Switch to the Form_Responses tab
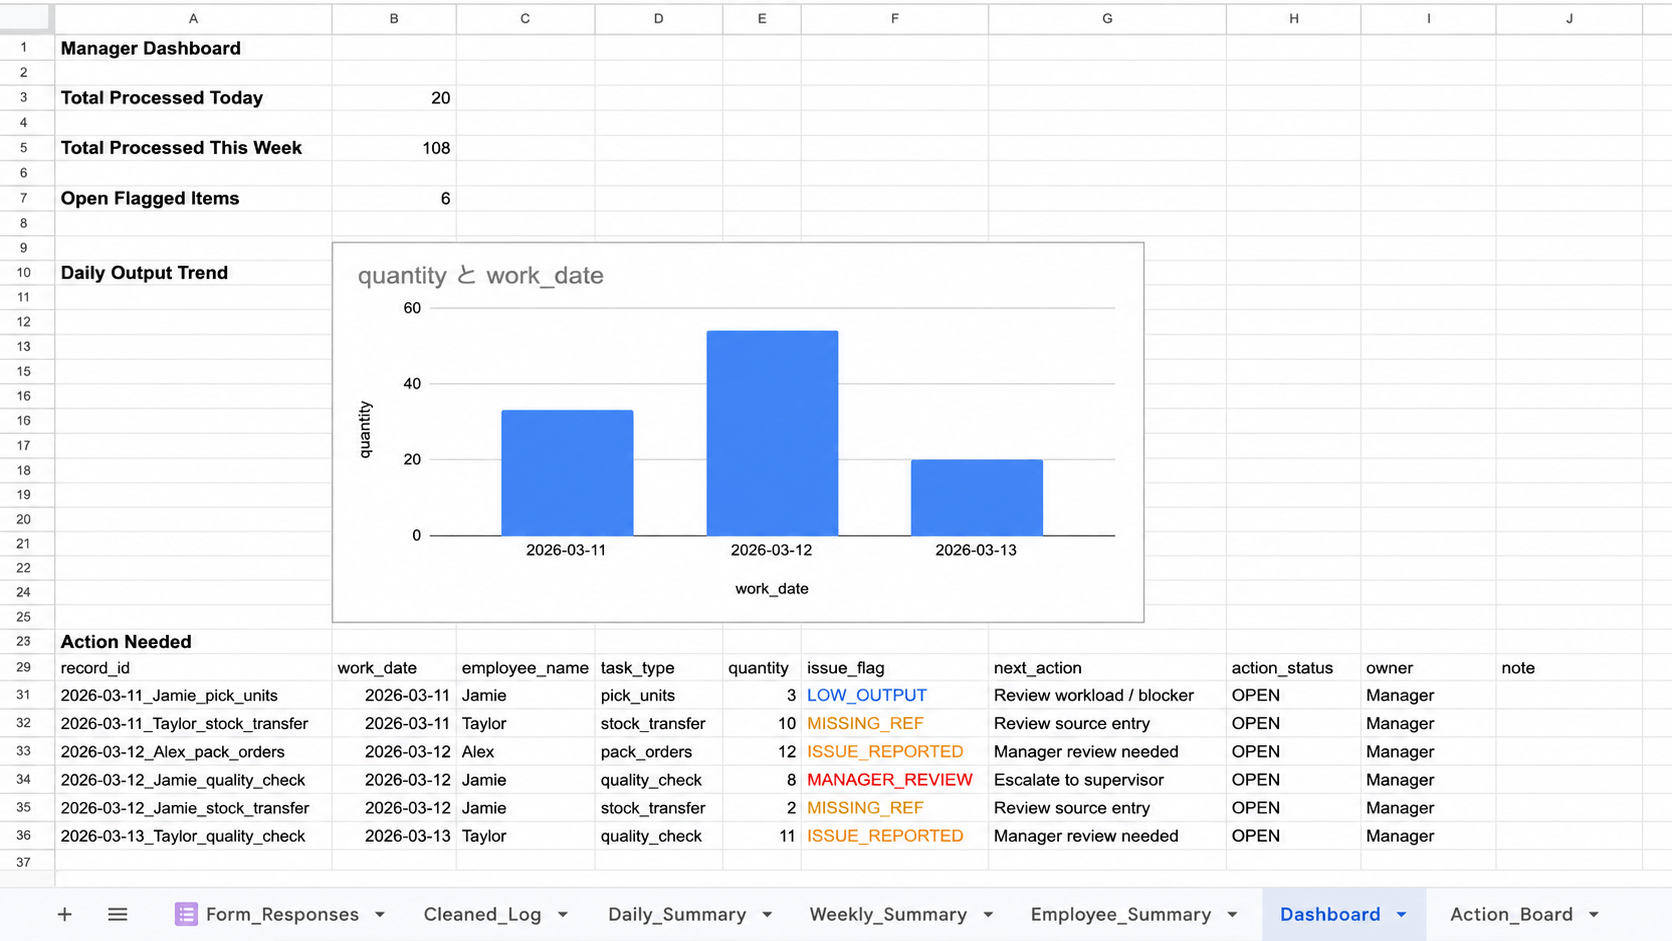The image size is (1672, 941). coord(282,914)
